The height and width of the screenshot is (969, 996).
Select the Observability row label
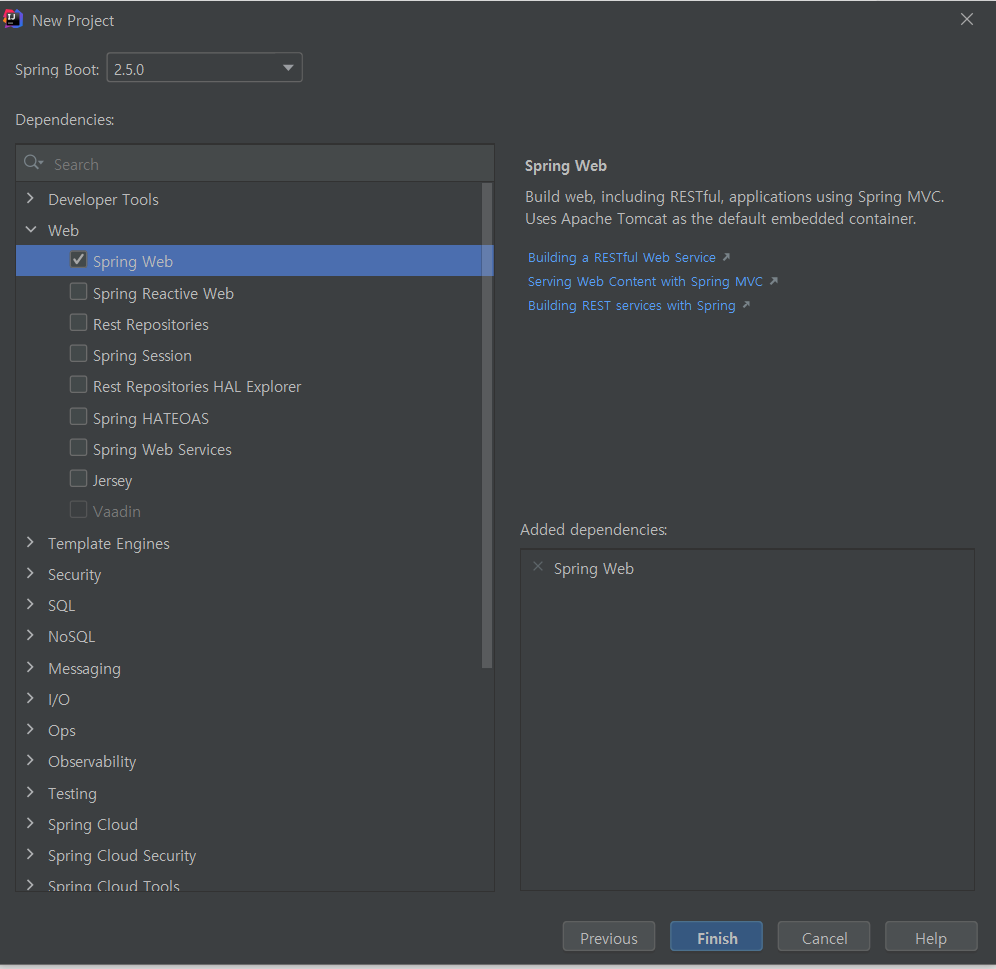click(x=92, y=762)
